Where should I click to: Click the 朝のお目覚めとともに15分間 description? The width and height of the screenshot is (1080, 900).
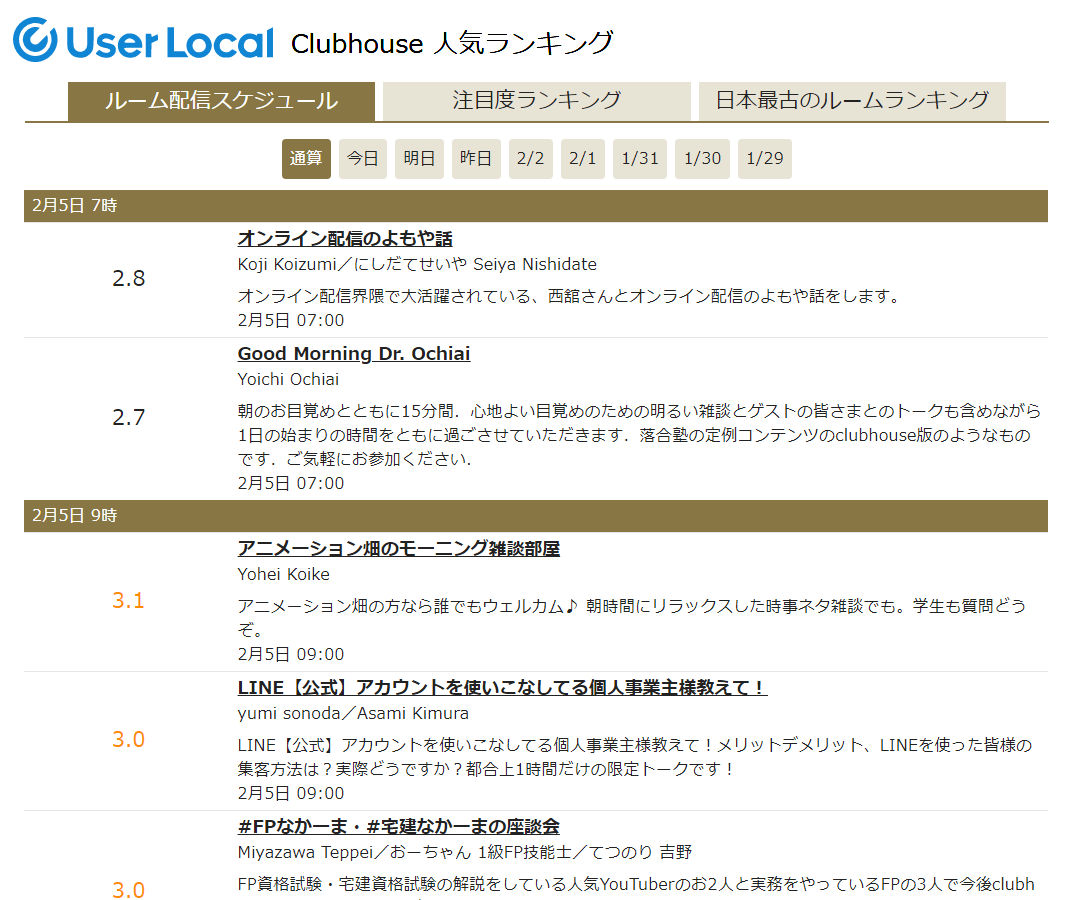click(640, 435)
